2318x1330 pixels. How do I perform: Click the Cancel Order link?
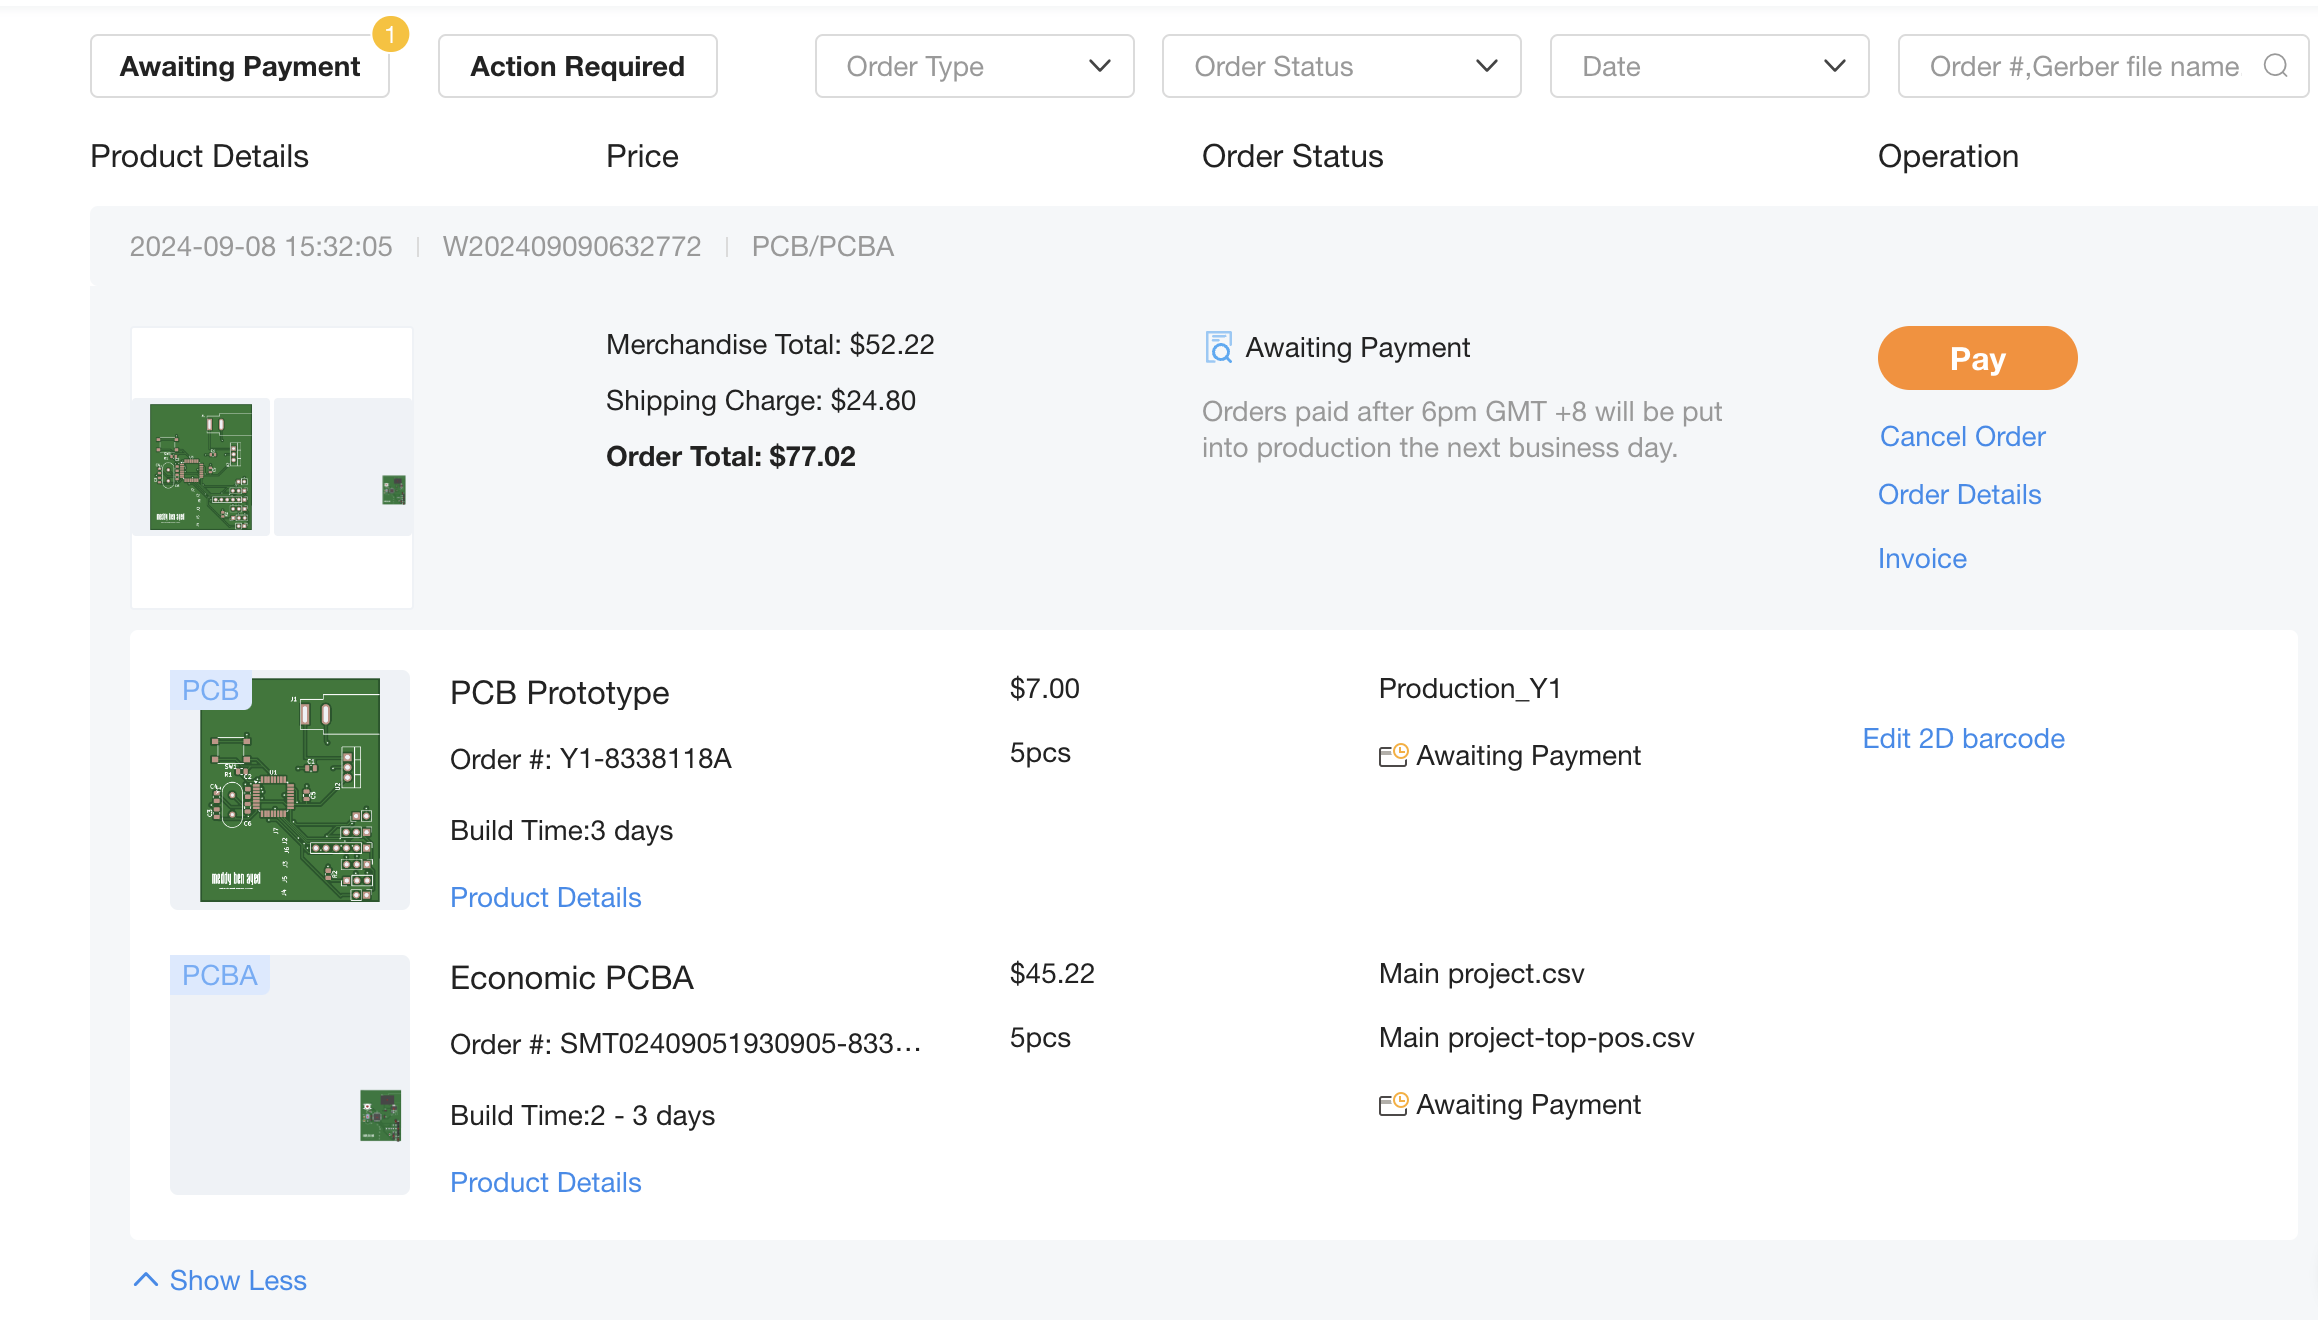1962,436
